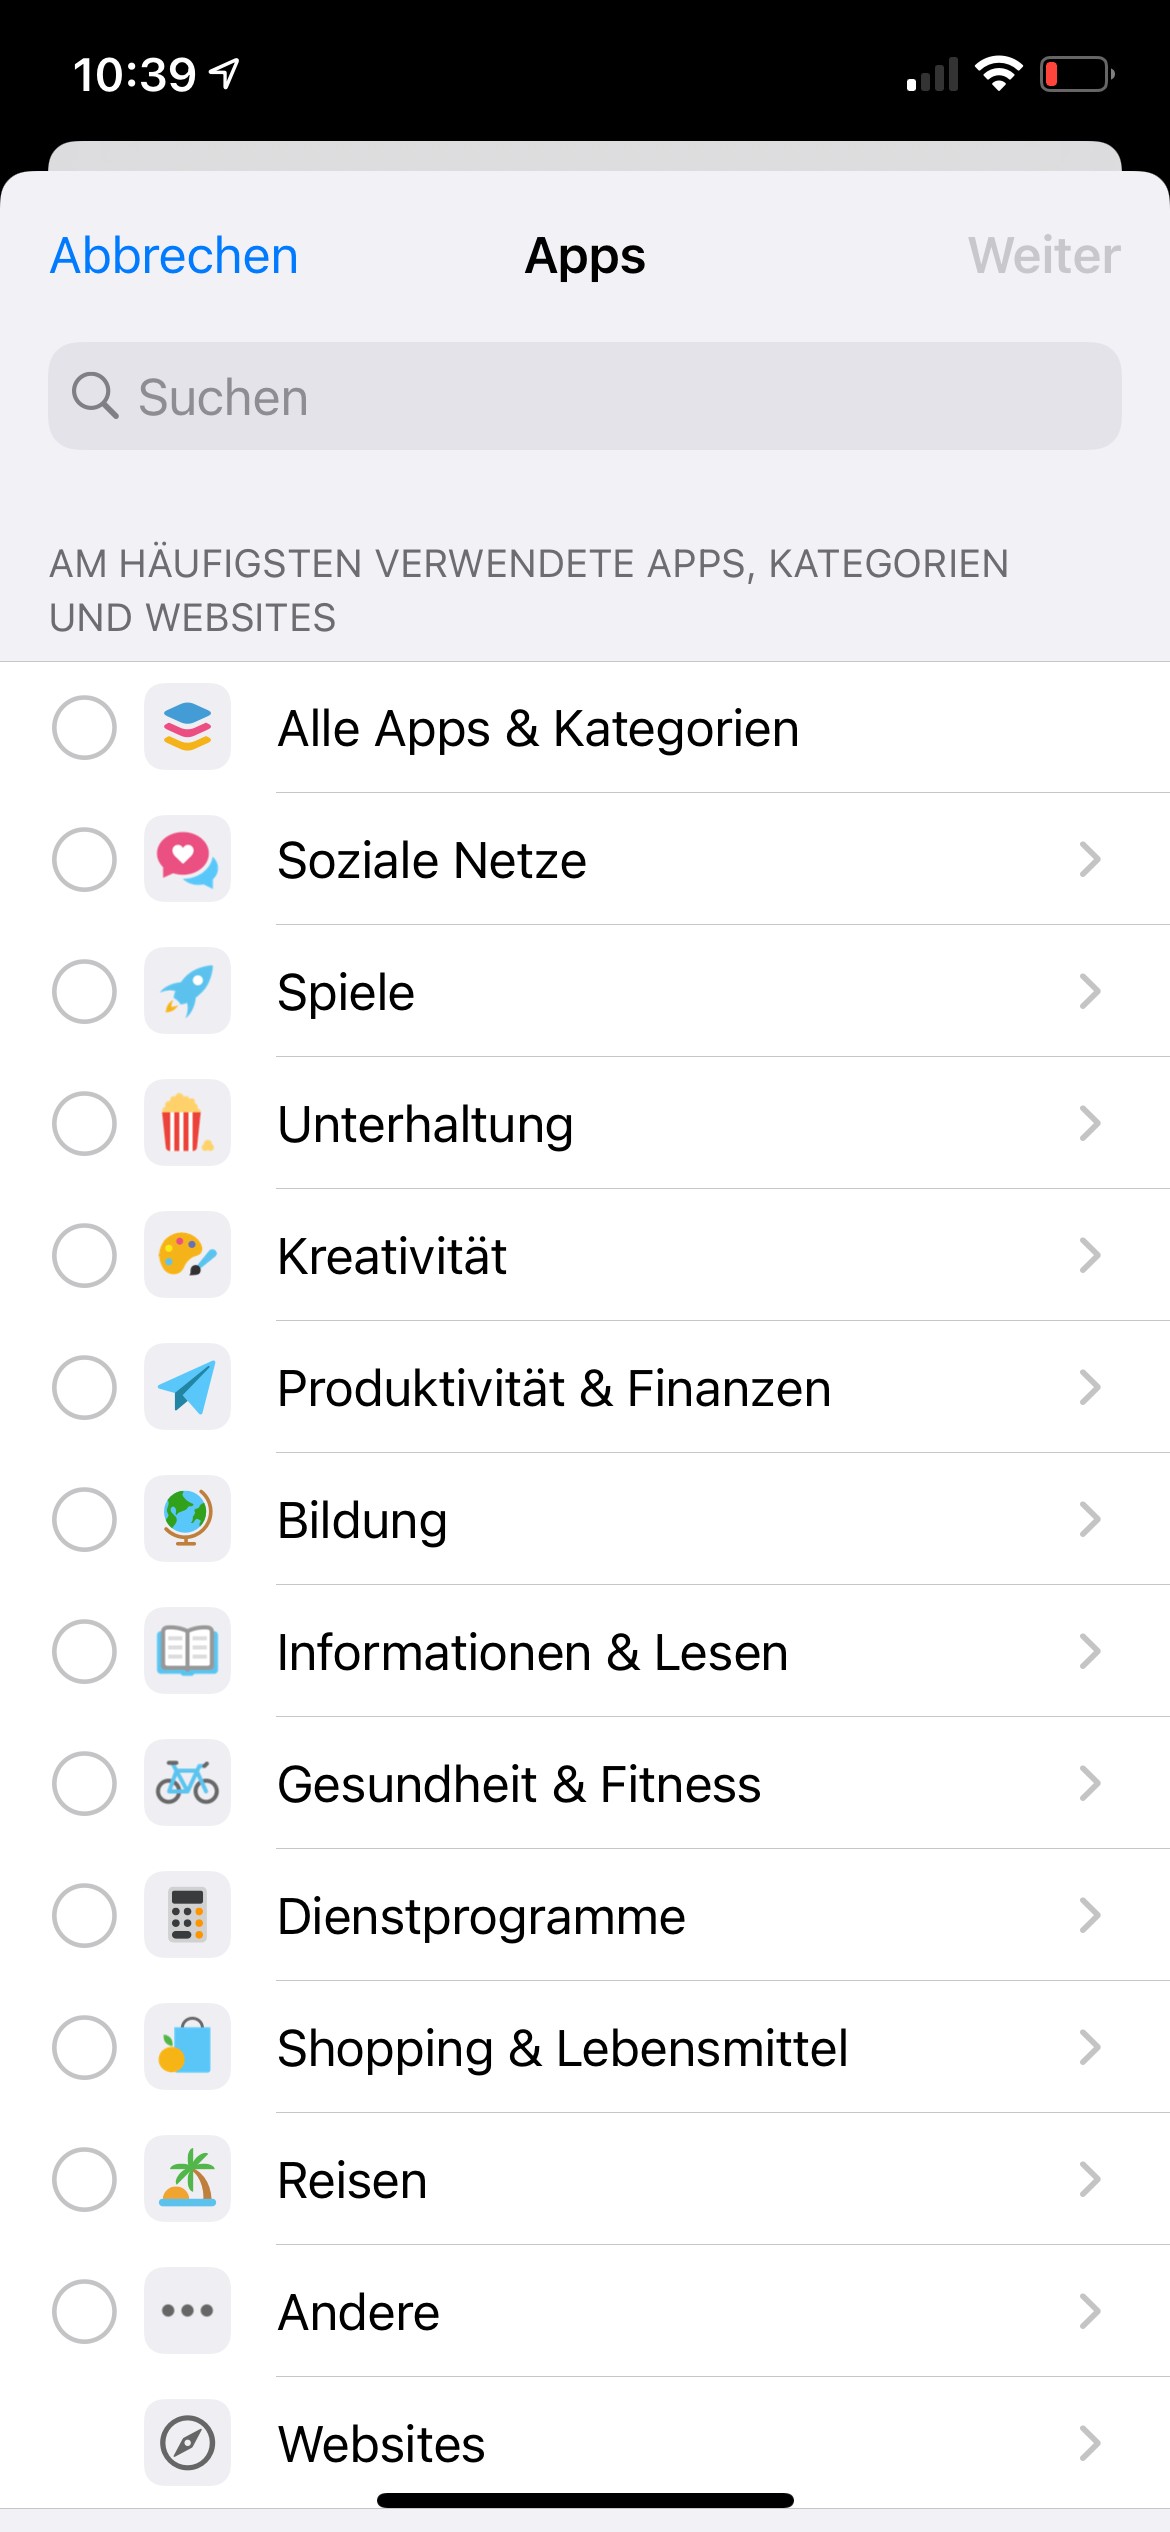Tap the rocket icon for Spiele
This screenshot has width=1170, height=2532.
point(187,991)
